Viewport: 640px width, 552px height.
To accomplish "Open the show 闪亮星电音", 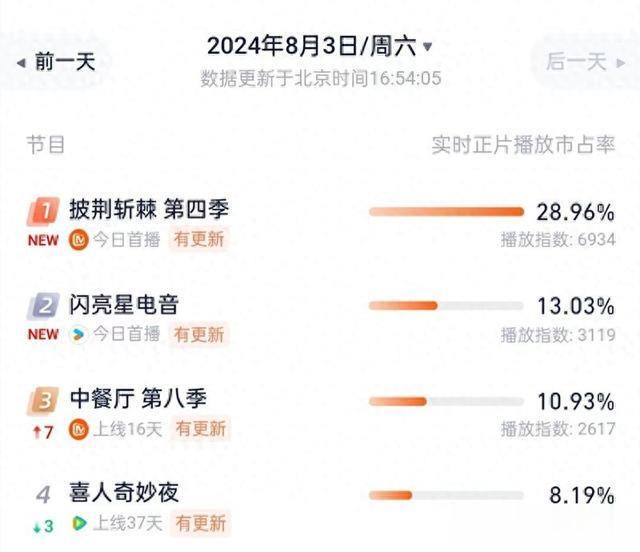I will click(x=124, y=305).
